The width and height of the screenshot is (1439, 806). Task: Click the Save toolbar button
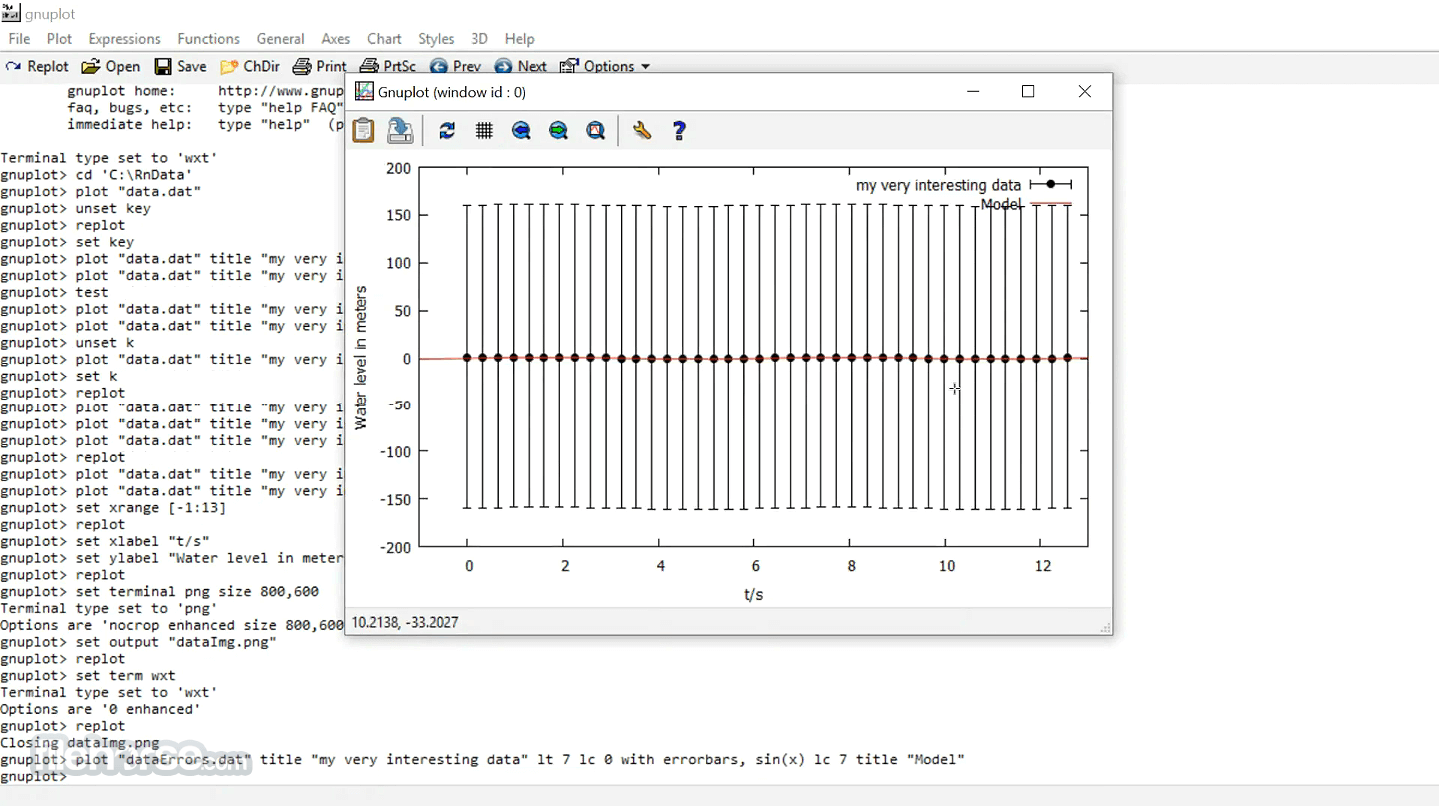click(x=180, y=66)
